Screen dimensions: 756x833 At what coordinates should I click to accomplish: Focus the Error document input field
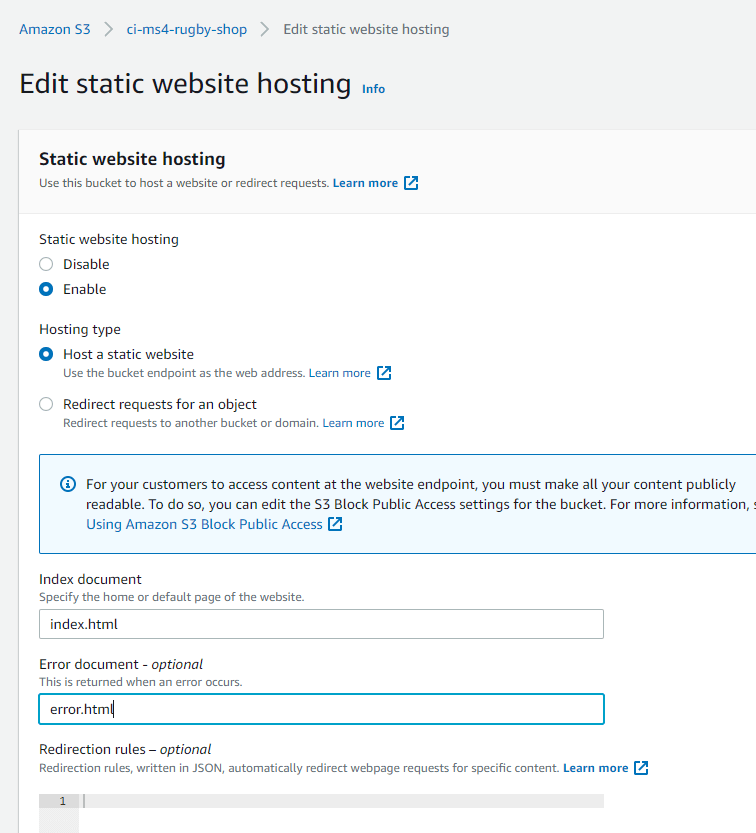pos(321,709)
